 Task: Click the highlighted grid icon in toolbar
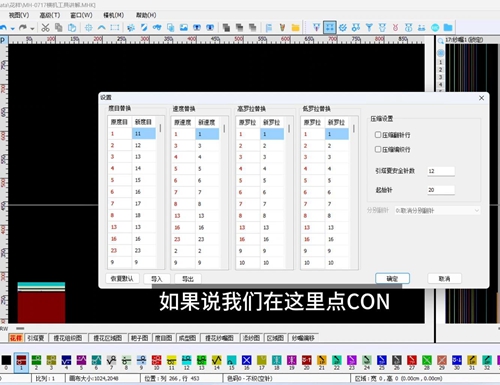(x=330, y=27)
